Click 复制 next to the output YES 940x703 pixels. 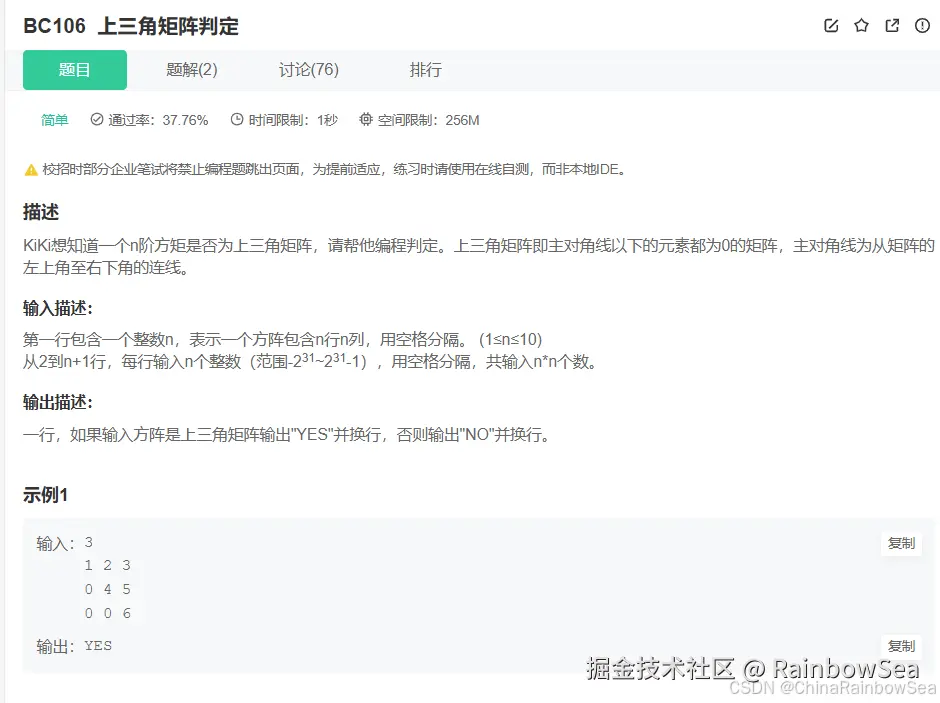point(902,645)
